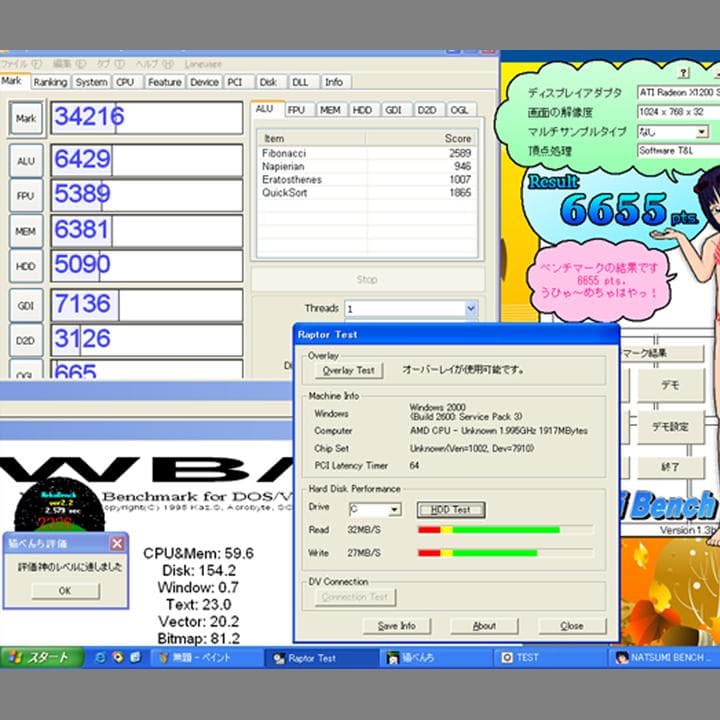Viewport: 720px width, 720px height.
Task: Click the Write speed bar
Action: [505, 553]
